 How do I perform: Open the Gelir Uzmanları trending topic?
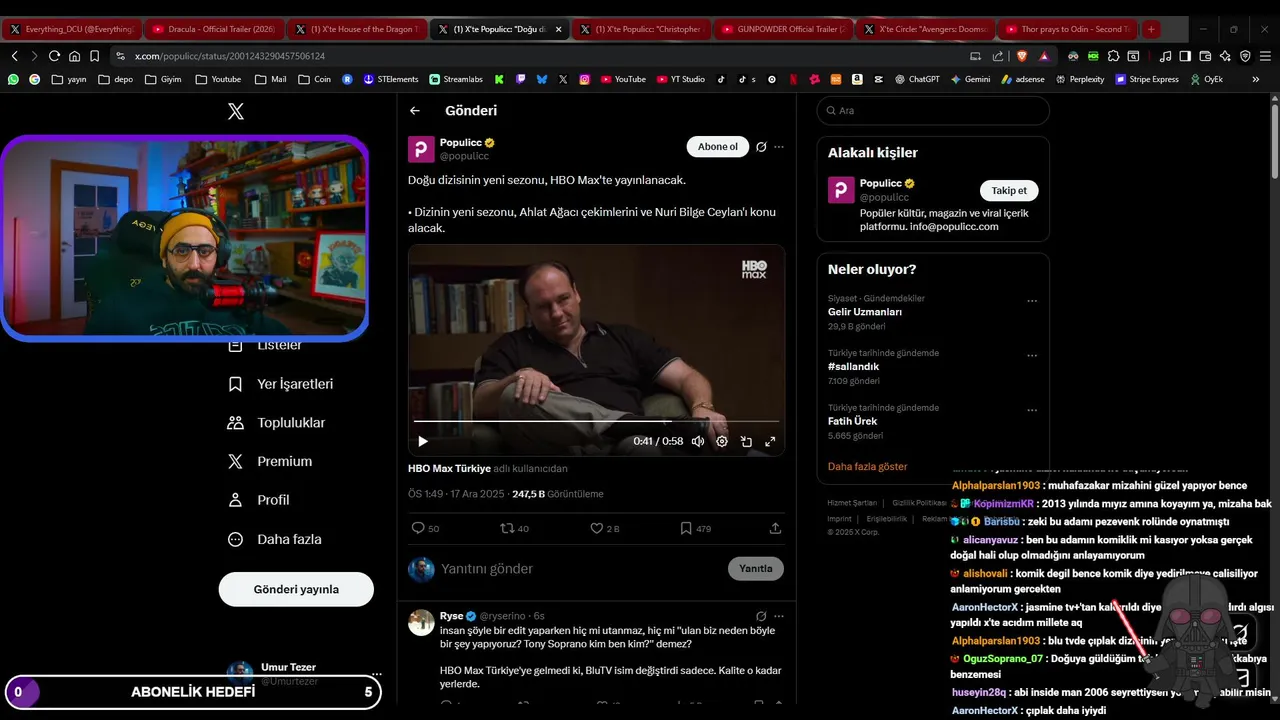865,312
